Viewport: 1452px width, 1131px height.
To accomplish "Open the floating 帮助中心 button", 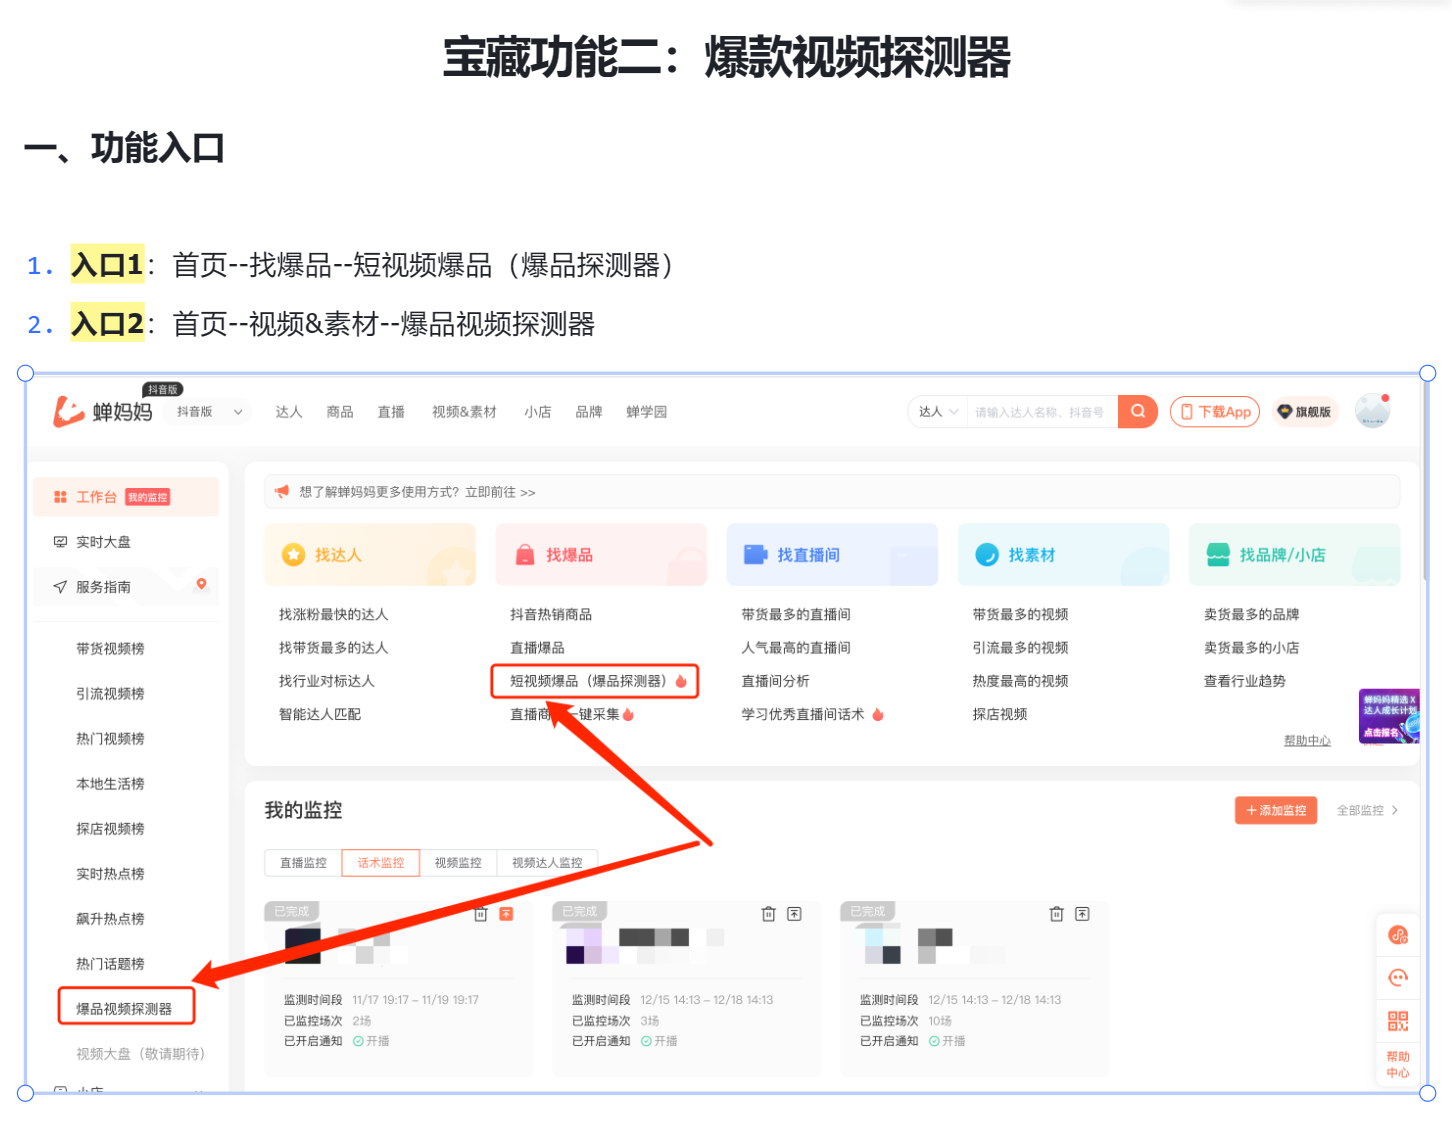I will click(x=1398, y=1065).
